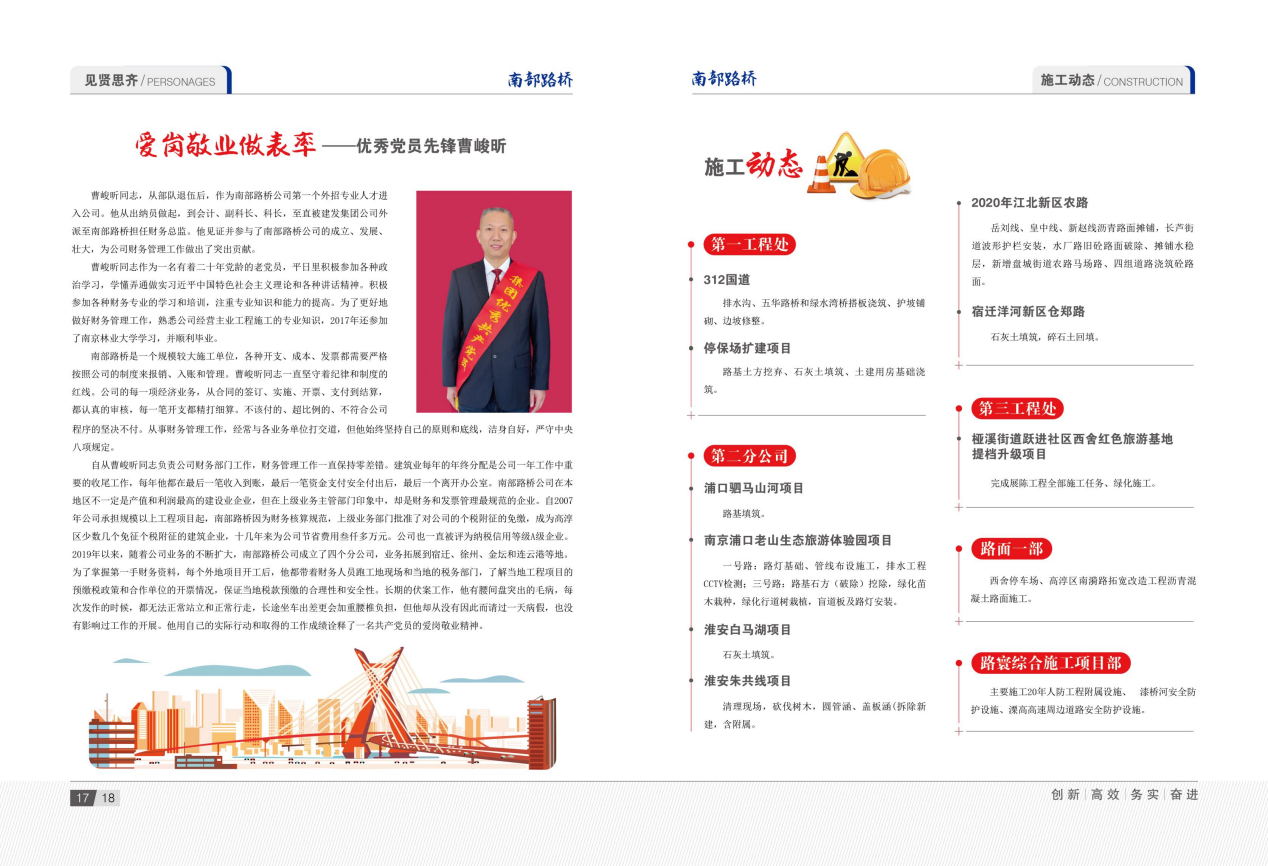Open the 见贤思齐 / PERSONAGES header tab

click(150, 81)
